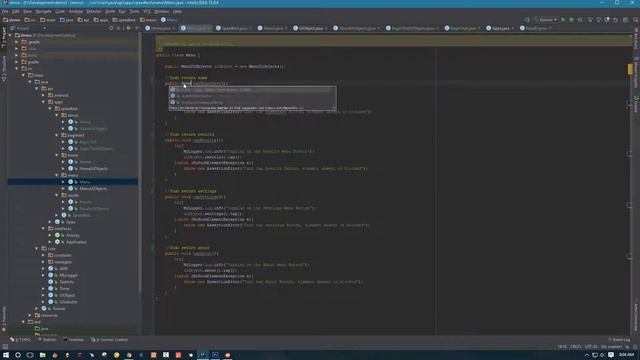Open Project panel settings gear icon
Viewport: 640px width, 360px height.
pos(128,28)
